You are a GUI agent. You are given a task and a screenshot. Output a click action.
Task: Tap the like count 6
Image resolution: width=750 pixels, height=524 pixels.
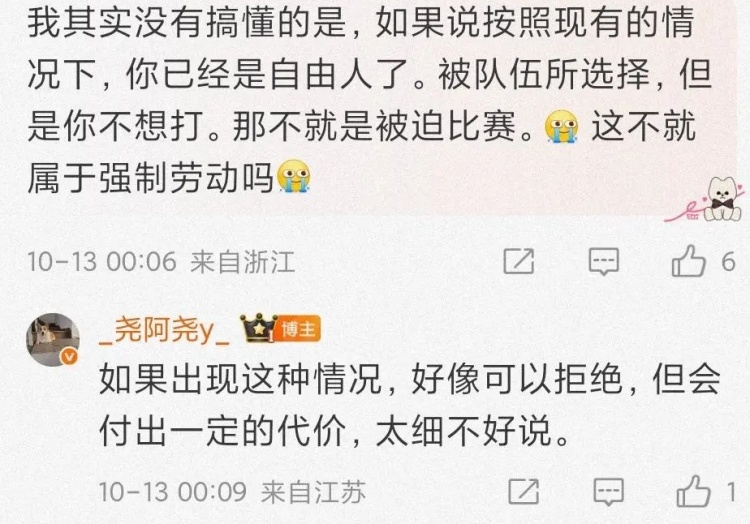point(728,262)
